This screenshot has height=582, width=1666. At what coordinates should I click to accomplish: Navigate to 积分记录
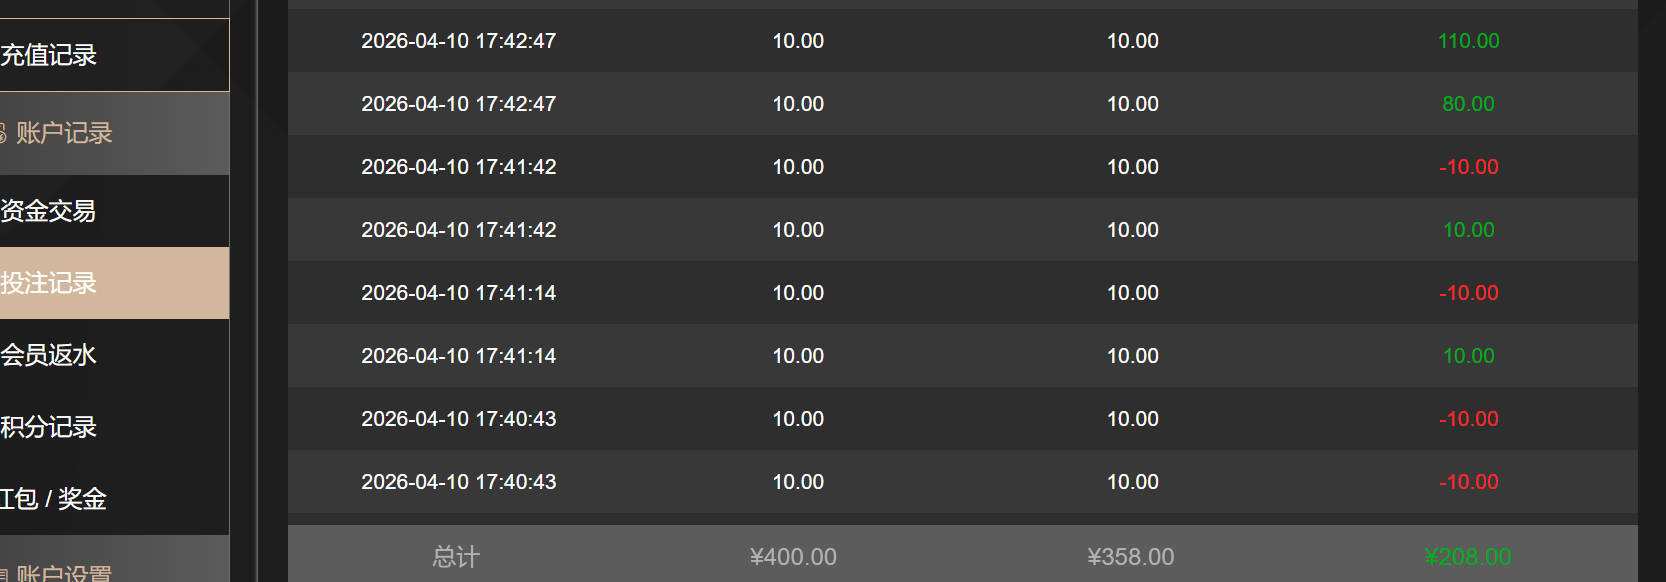pyautogui.click(x=50, y=427)
